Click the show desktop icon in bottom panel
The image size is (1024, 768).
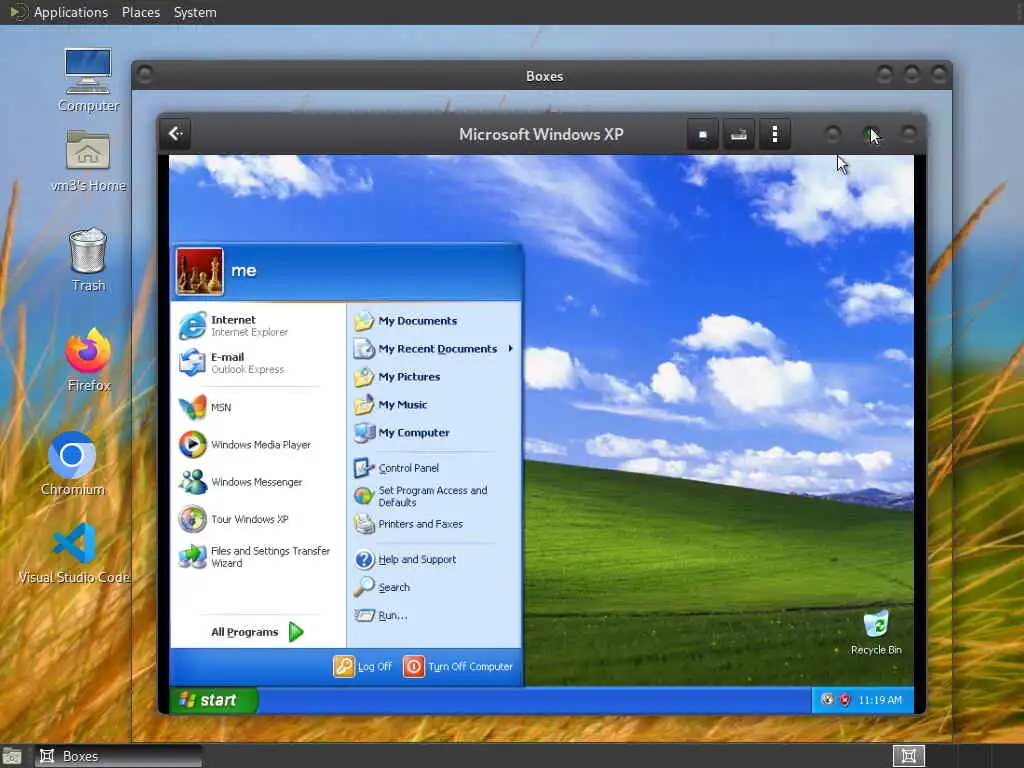(11, 756)
